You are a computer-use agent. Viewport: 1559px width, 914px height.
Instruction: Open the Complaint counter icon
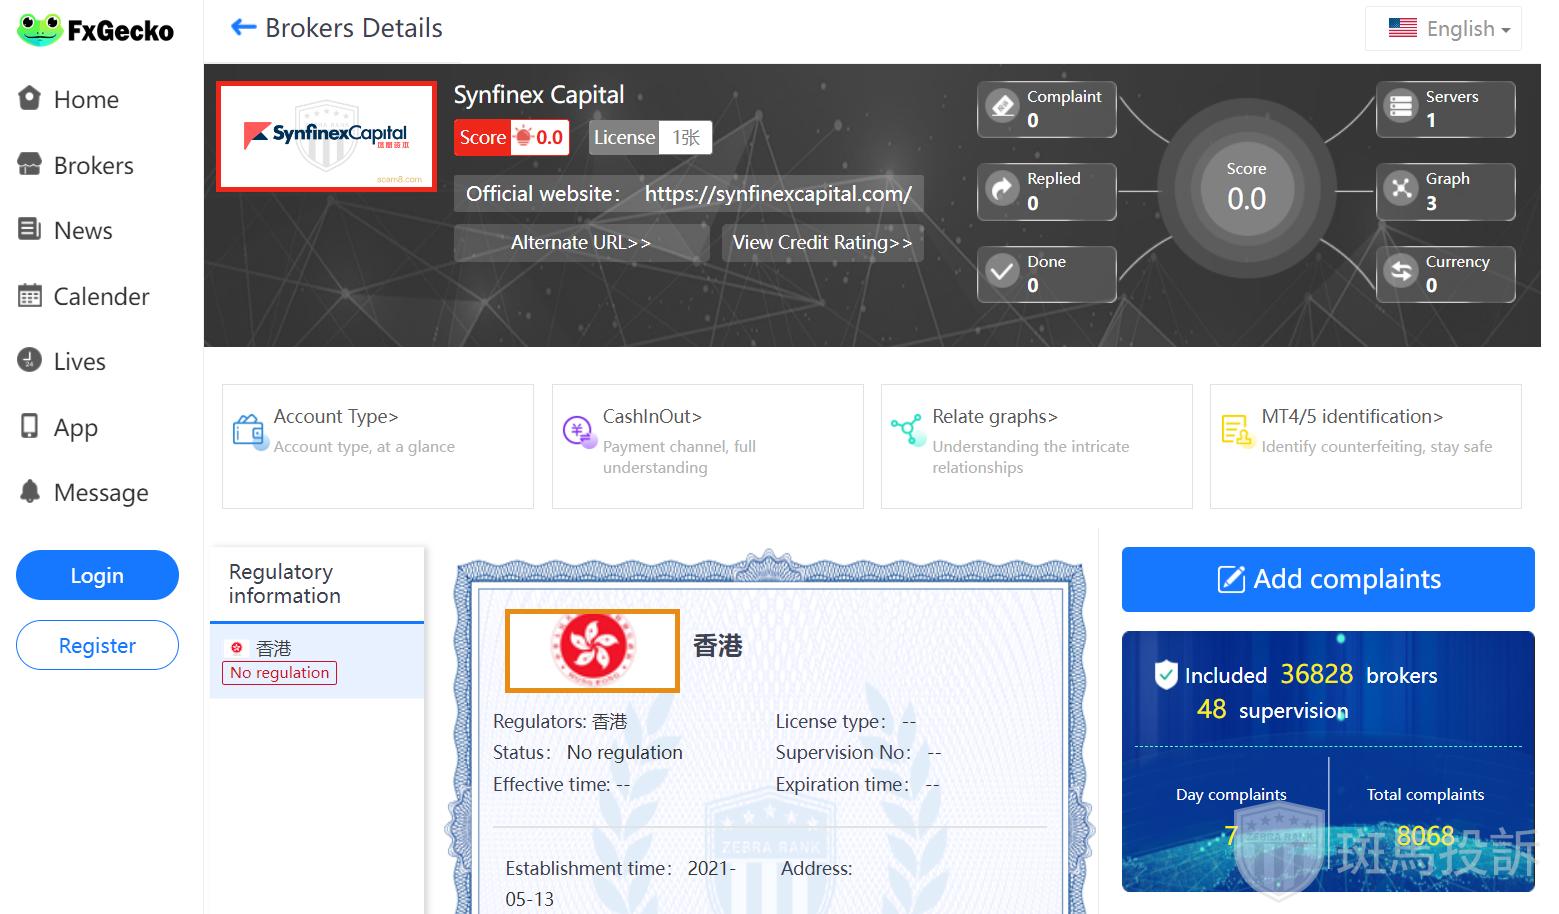point(1002,106)
